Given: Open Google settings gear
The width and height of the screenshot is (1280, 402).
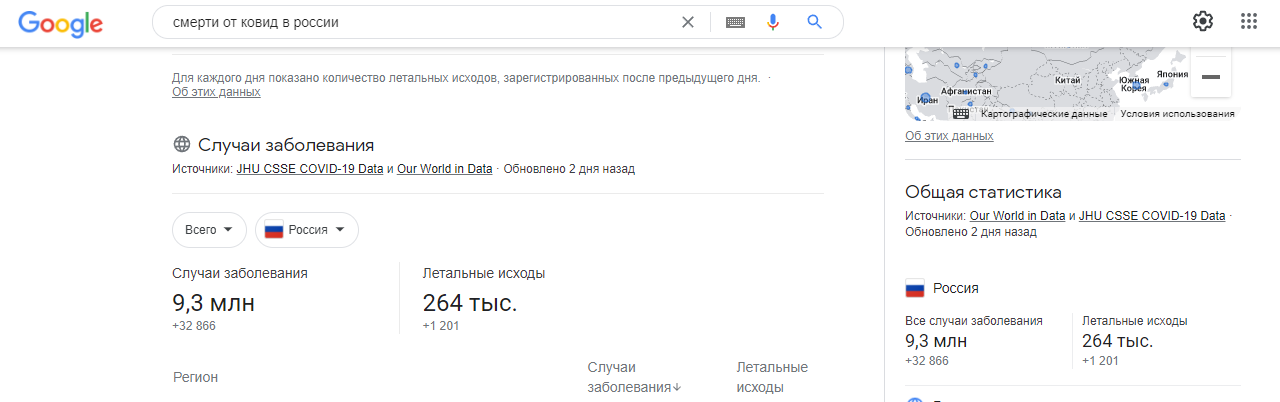Looking at the screenshot, I should pyautogui.click(x=1203, y=22).
